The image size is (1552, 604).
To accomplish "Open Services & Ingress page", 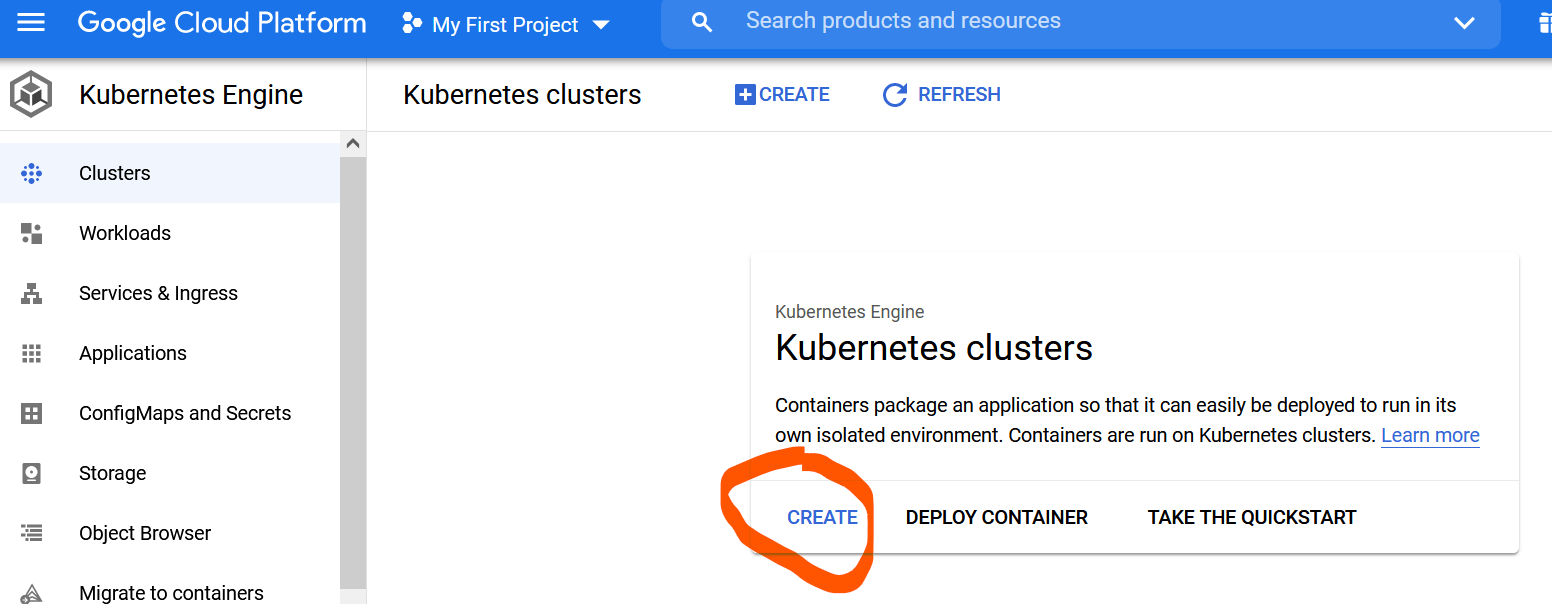I will (170, 293).
